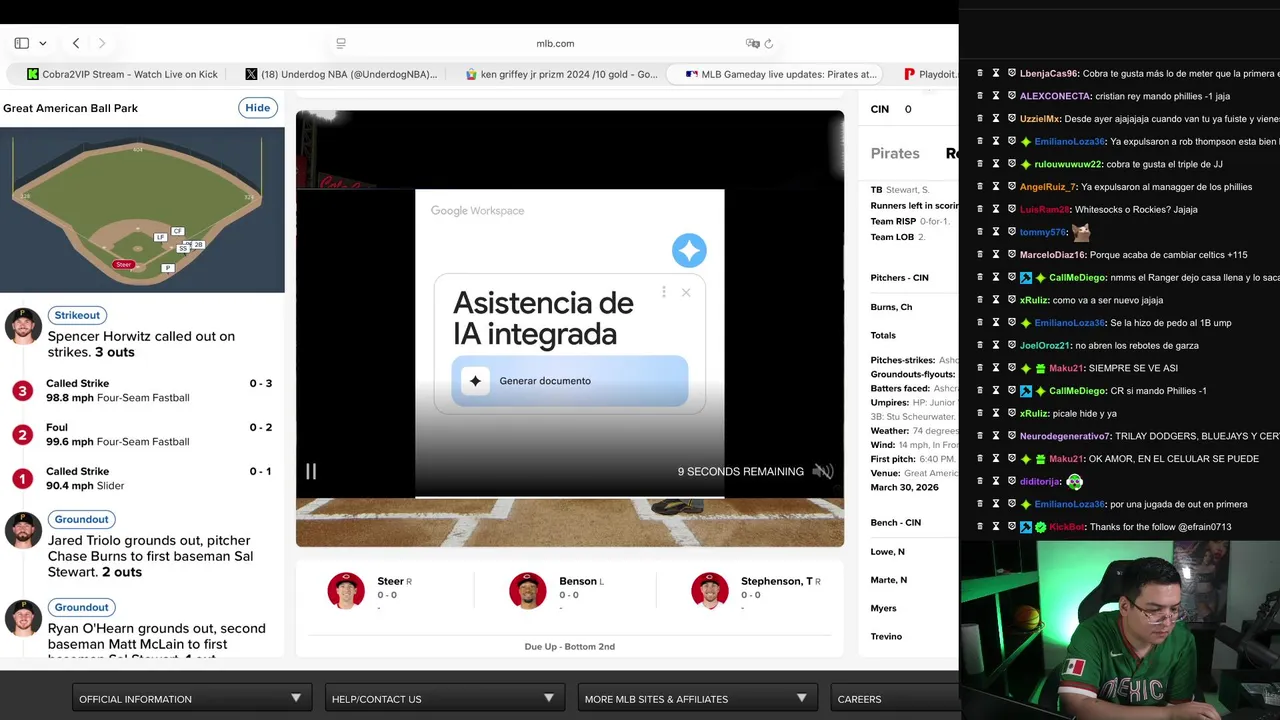This screenshot has height=720, width=1280.
Task: Click Trevino in the bench list
Action: pos(886,636)
